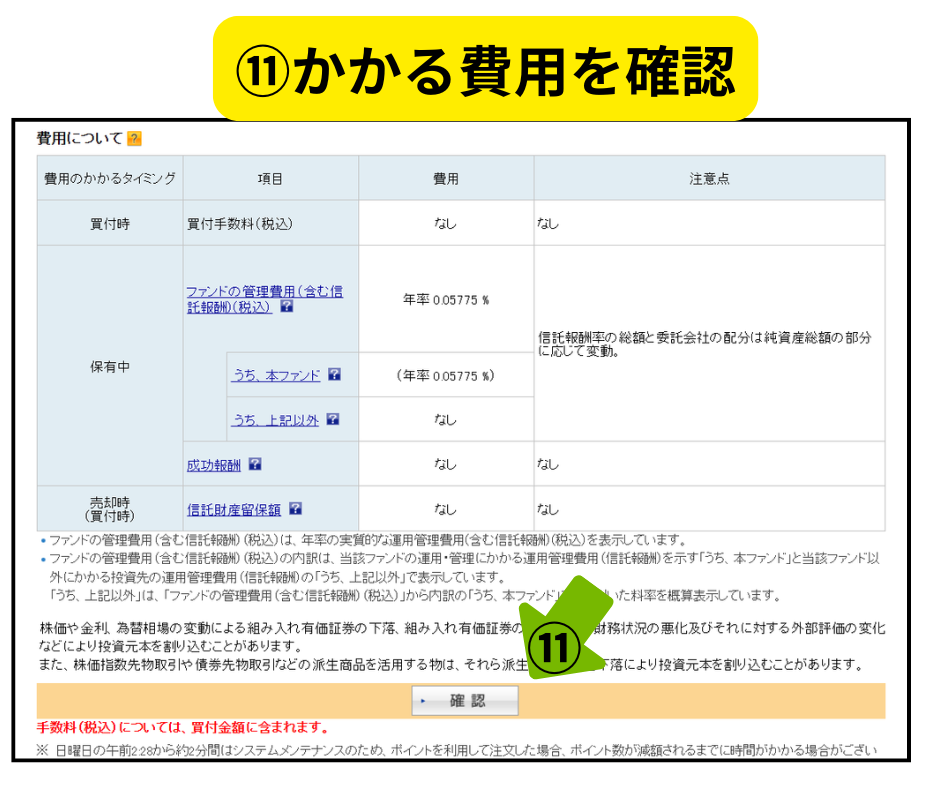Select the 費用のかかるタイミング column header
The height and width of the screenshot is (788, 940).
coord(110,178)
